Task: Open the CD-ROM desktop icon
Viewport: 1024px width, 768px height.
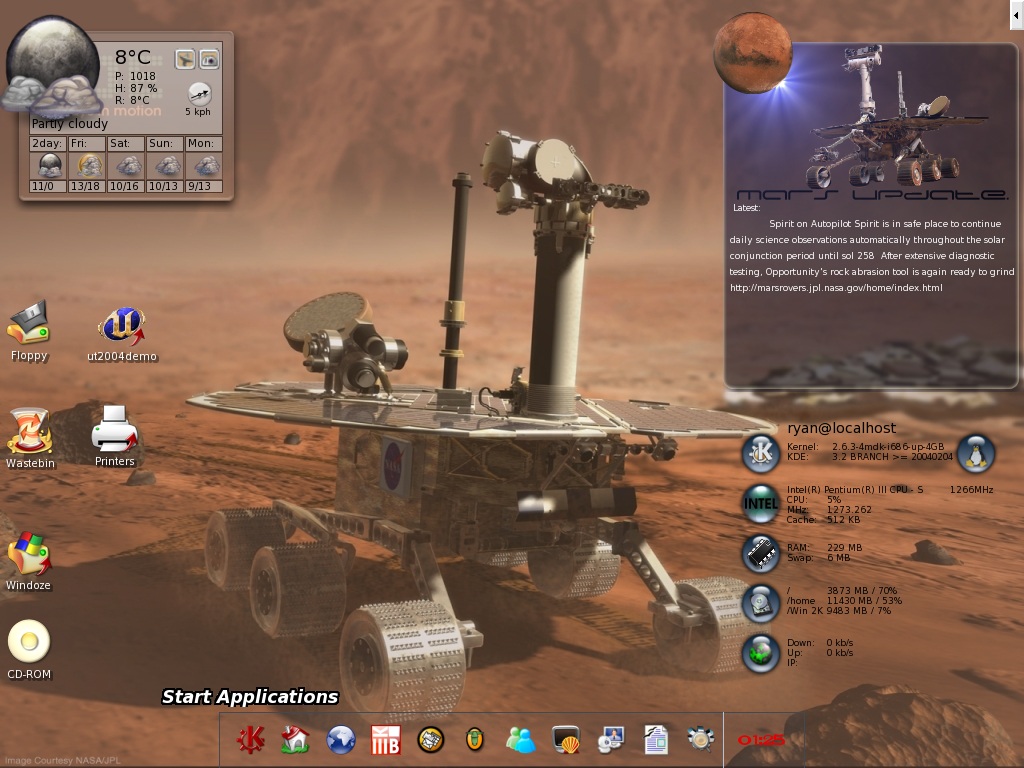Action: click(x=29, y=649)
